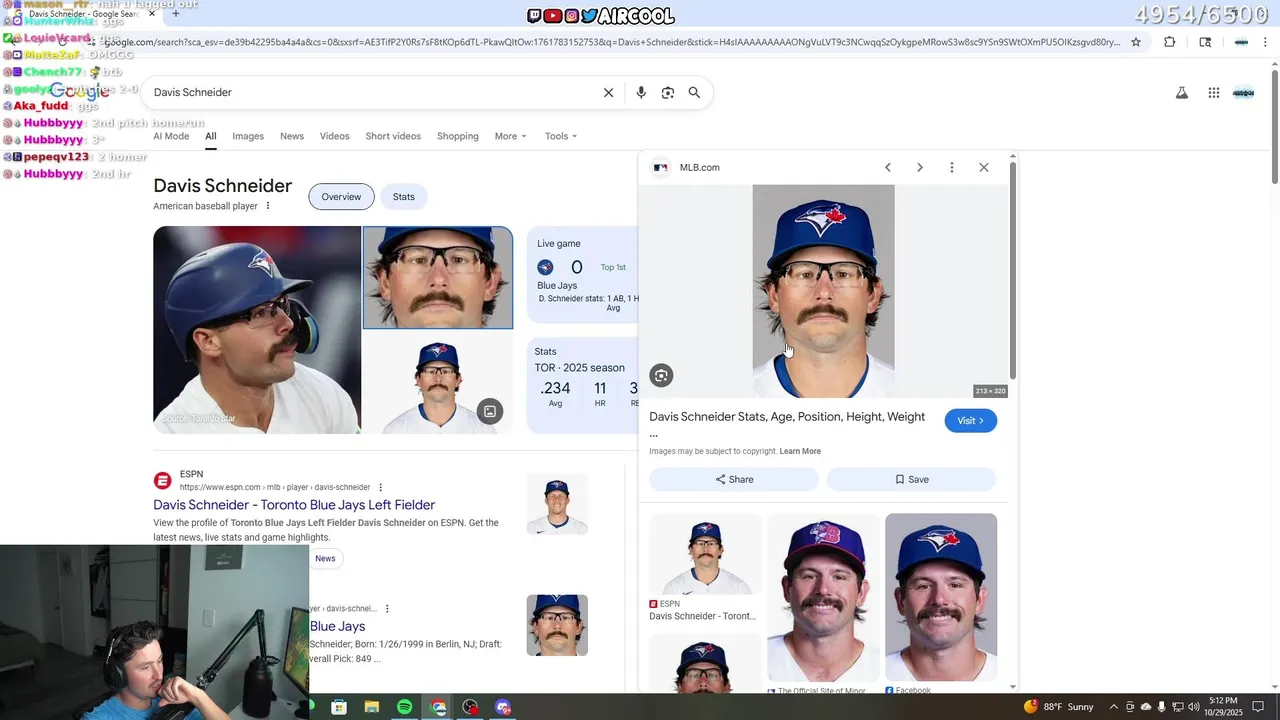1280x720 pixels.
Task: Open File Explorer from the taskbar
Action: click(x=371, y=707)
